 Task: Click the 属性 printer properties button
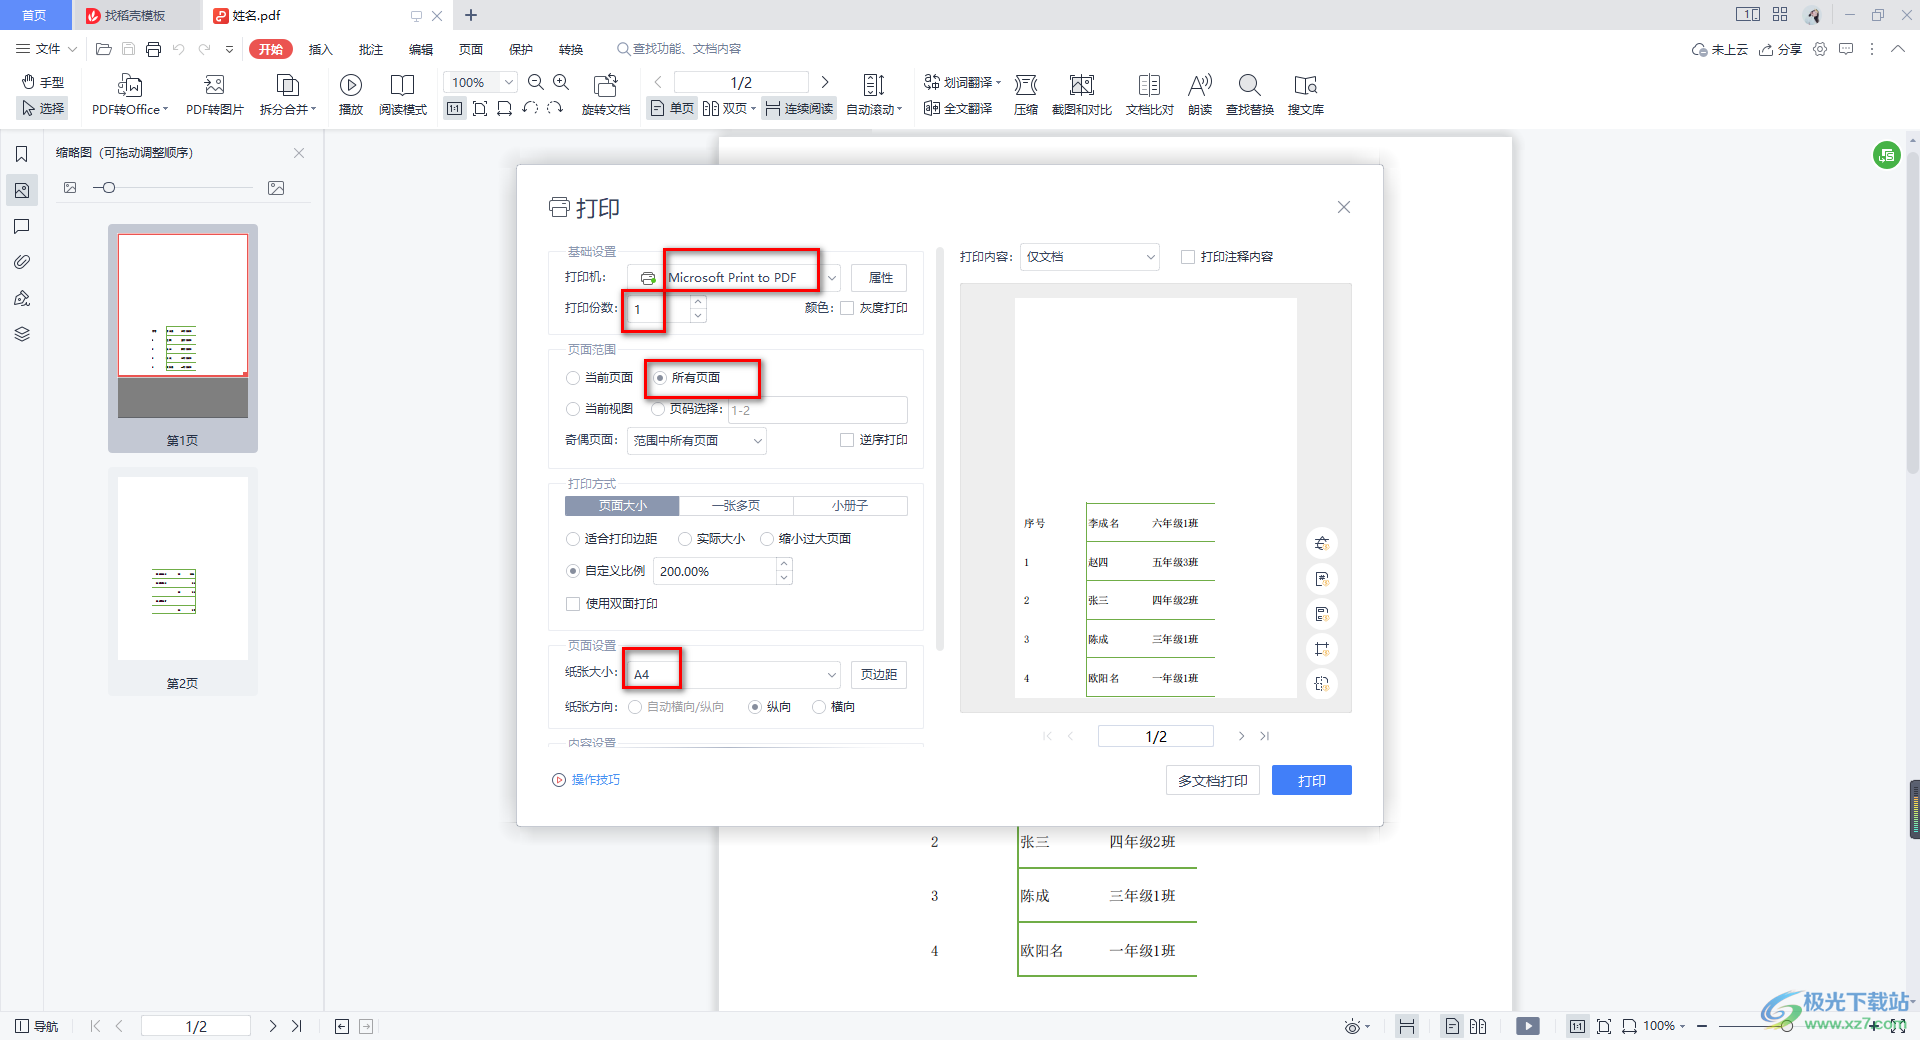880,278
